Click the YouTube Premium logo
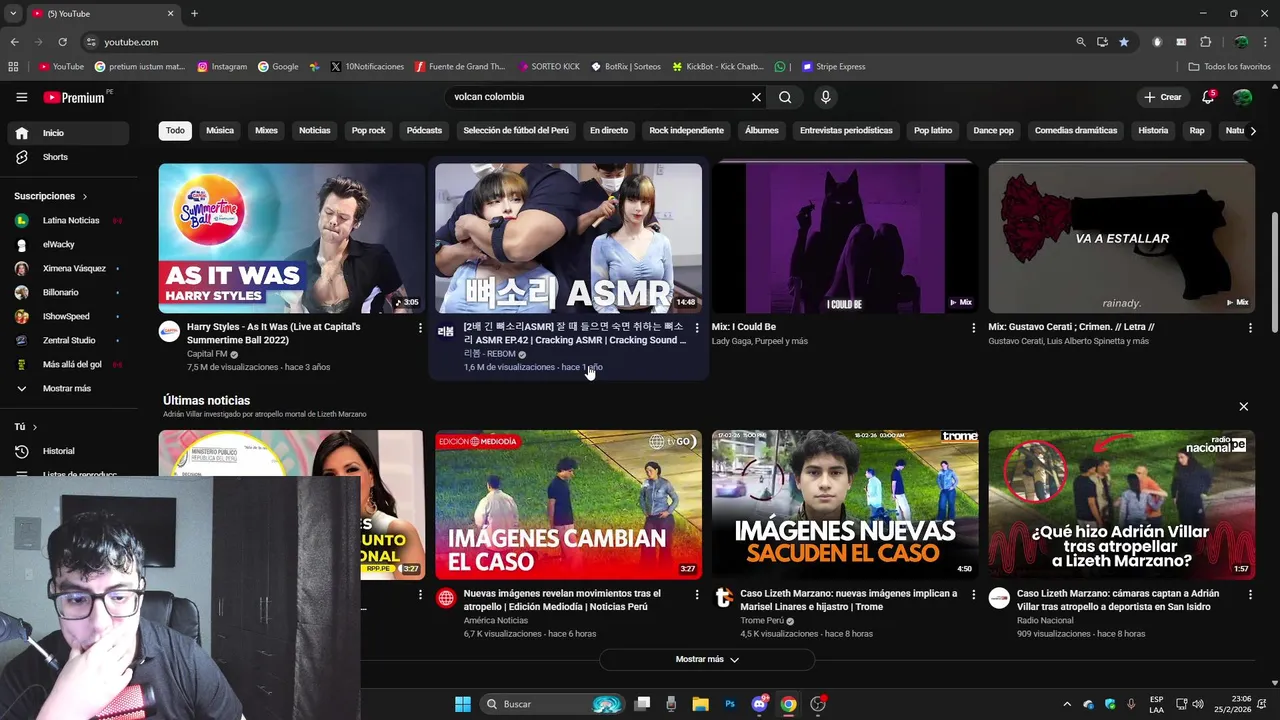 (x=76, y=97)
